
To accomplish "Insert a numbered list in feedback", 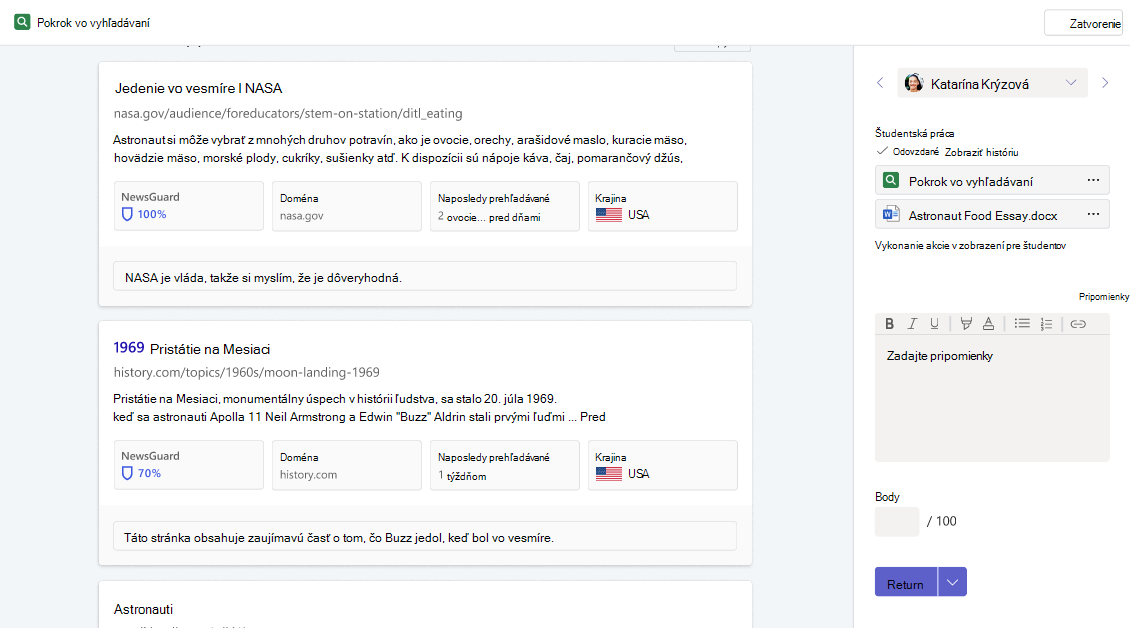I will click(1046, 324).
